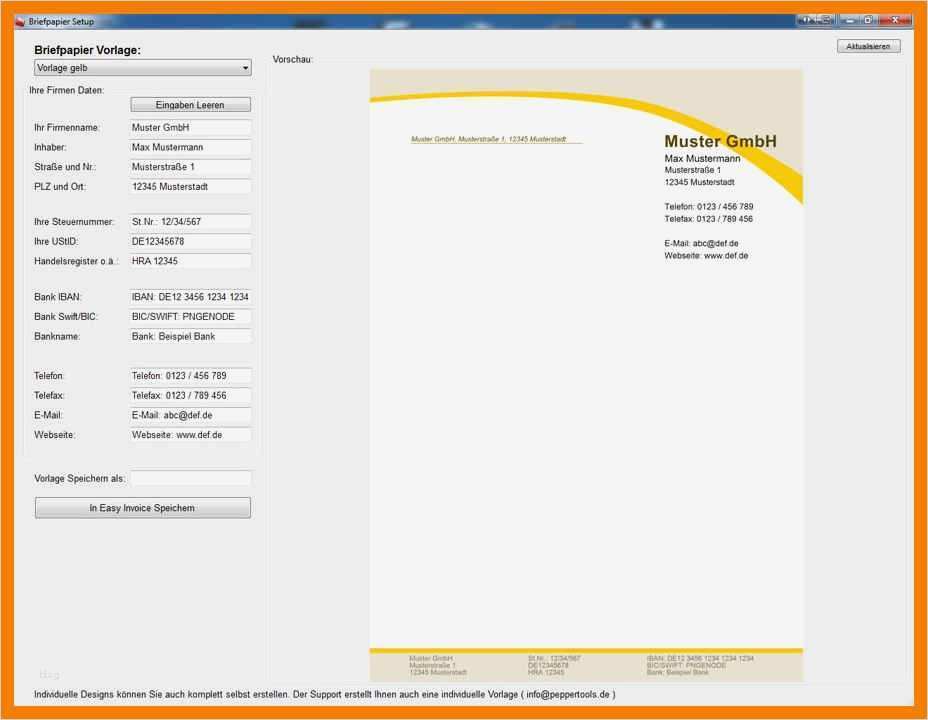Click into the Bank IBAN field

click(190, 297)
